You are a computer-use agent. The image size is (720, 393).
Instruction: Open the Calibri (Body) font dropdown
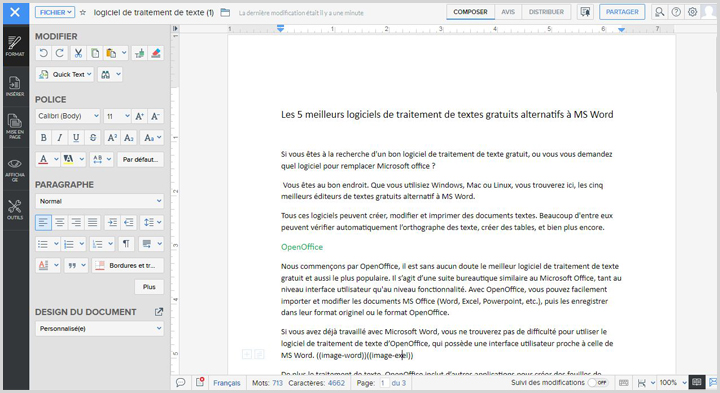point(68,116)
